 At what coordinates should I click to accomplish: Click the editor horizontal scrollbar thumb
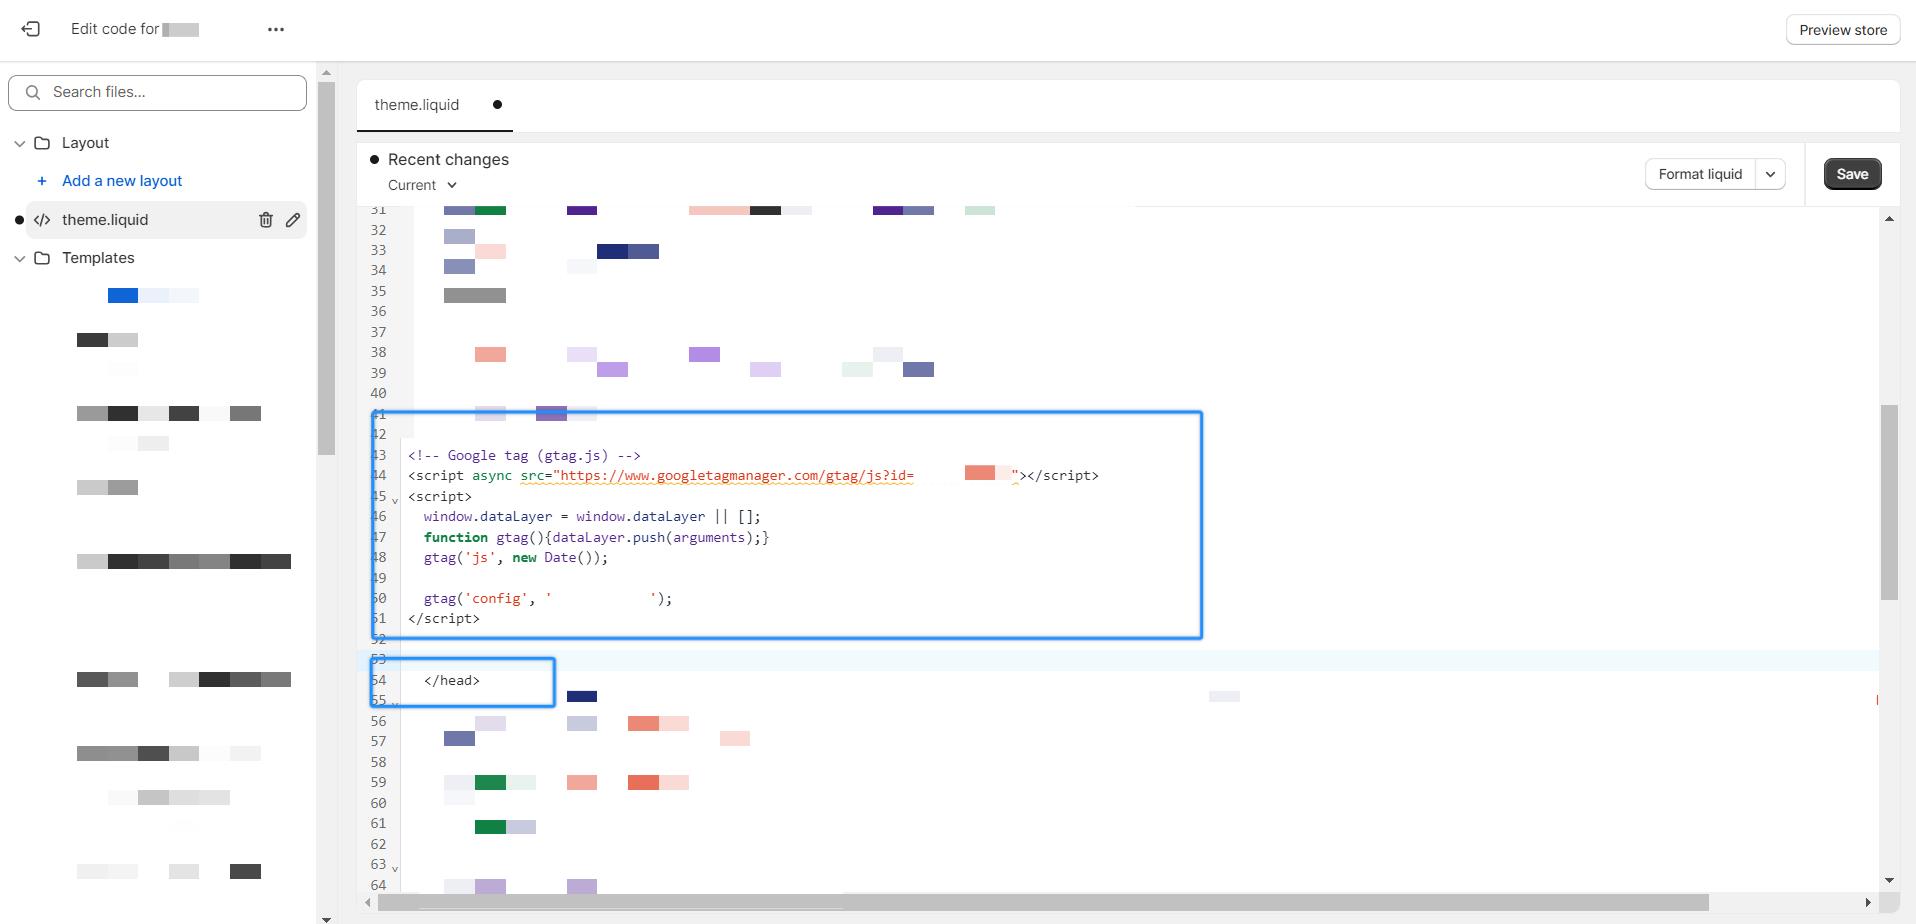coord(1043,903)
